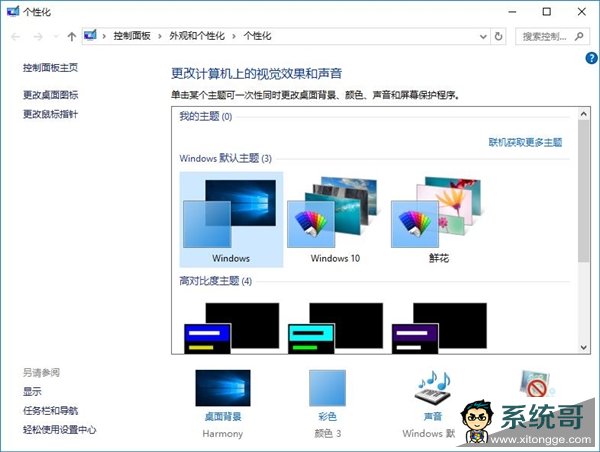Maximize the 个性化 window
Image resolution: width=600 pixels, height=452 pixels.
[x=547, y=12]
